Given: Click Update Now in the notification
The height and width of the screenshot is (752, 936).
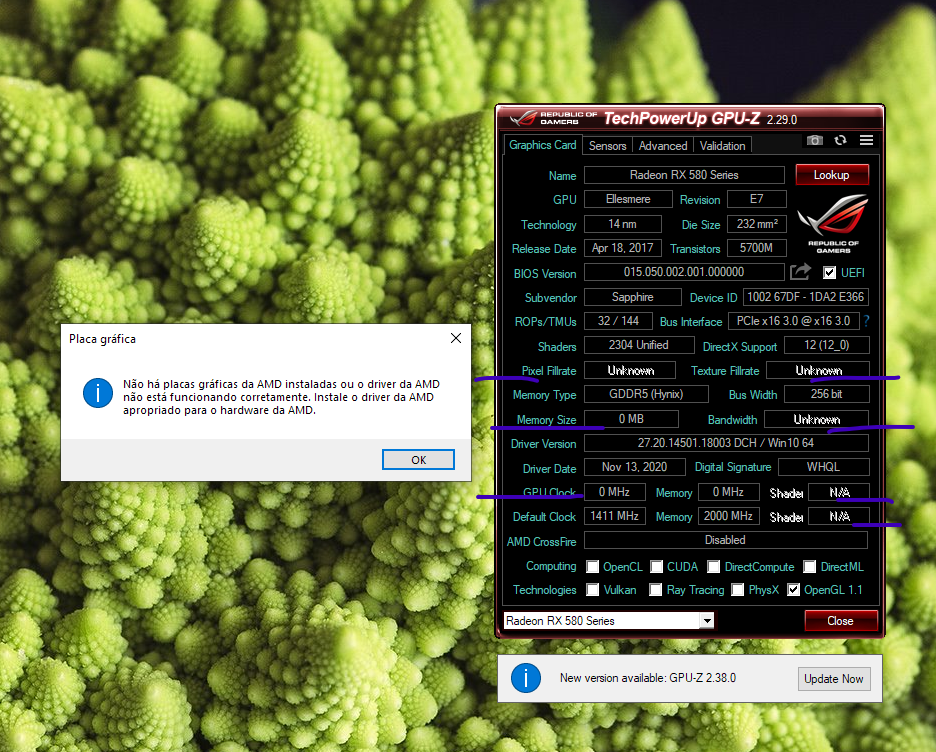Looking at the screenshot, I should (x=834, y=679).
